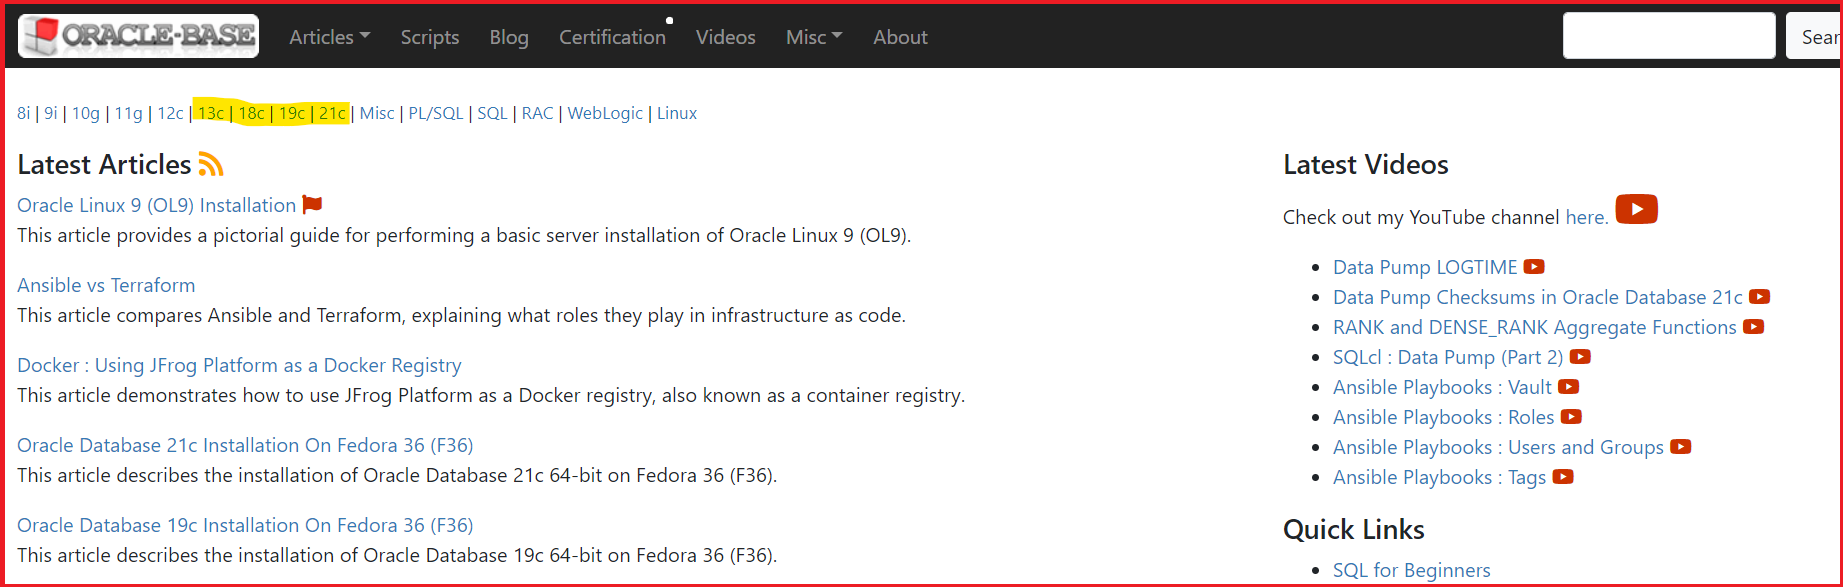
Task: Open the YouTube icon for Ansible Playbooks : Vault
Action: 1569,387
